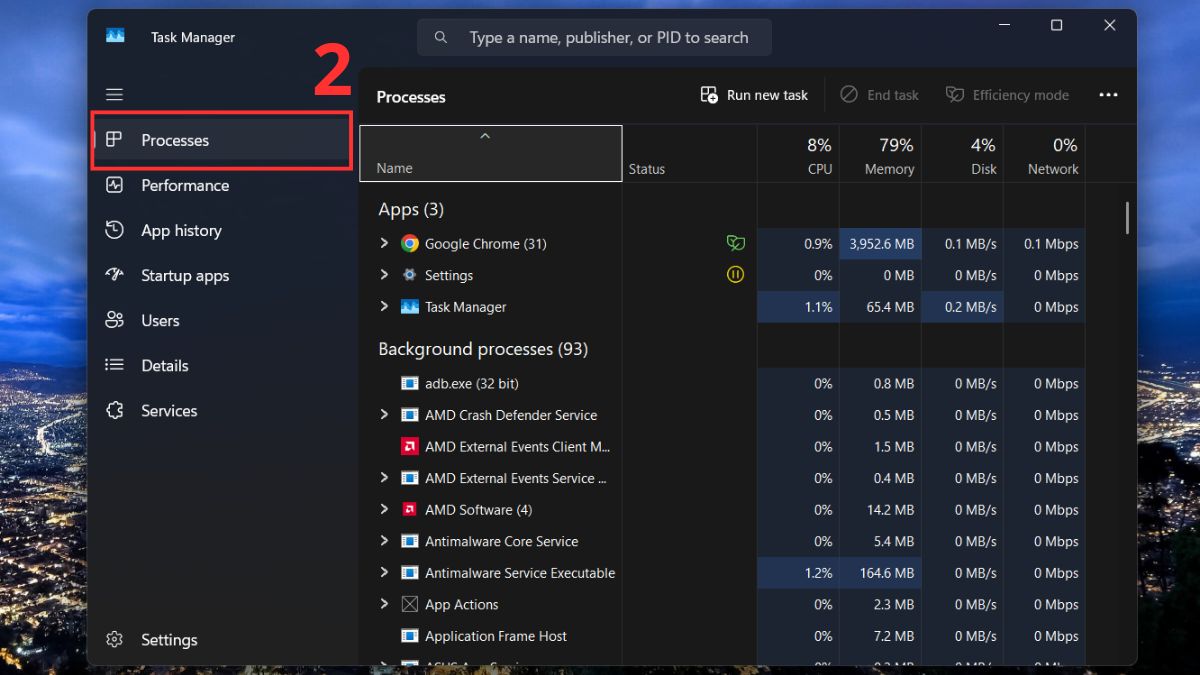The image size is (1200, 675).
Task: Sort by Network usage column
Action: (1044, 153)
